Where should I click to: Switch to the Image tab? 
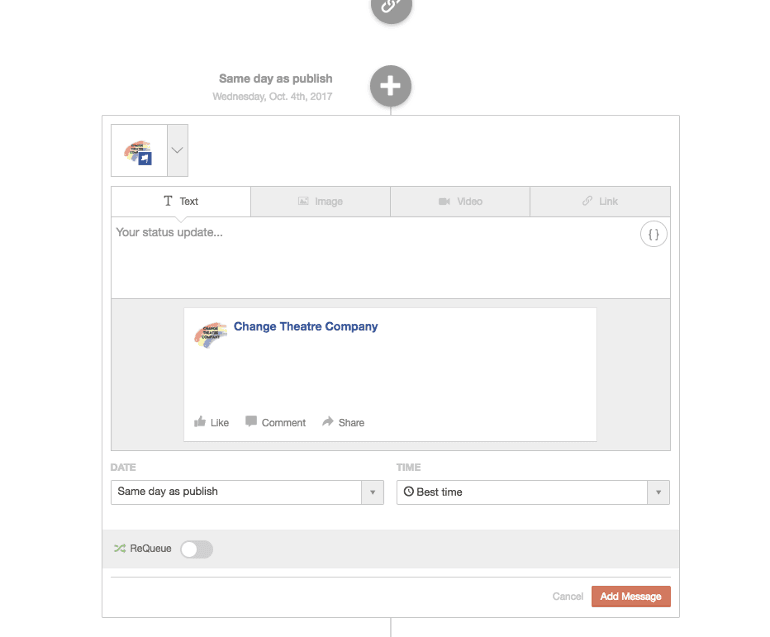[x=320, y=201]
